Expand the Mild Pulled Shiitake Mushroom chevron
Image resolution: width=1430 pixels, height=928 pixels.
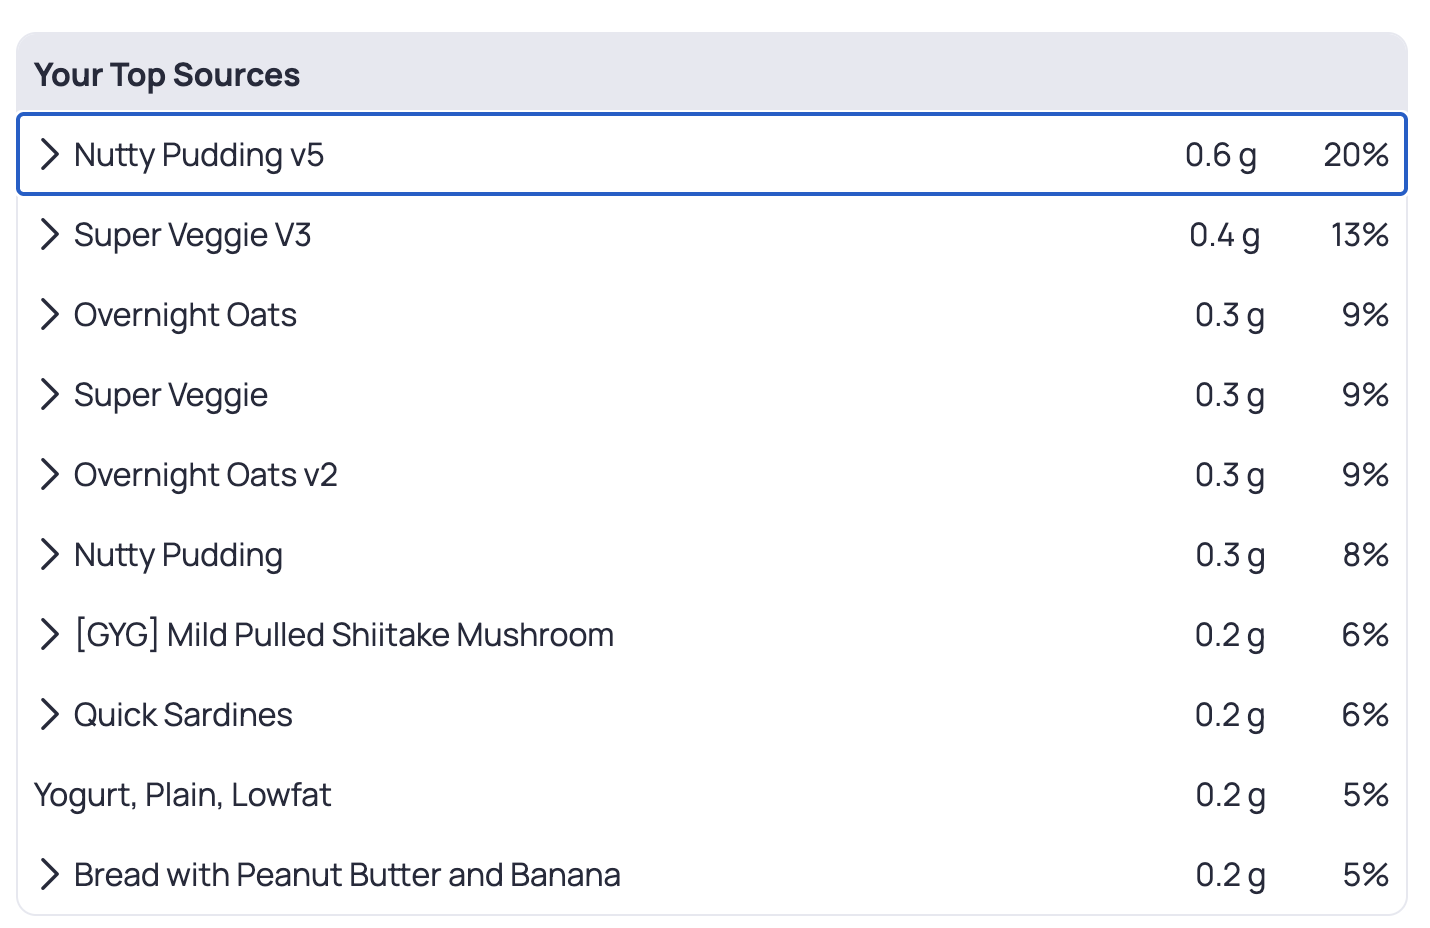49,635
